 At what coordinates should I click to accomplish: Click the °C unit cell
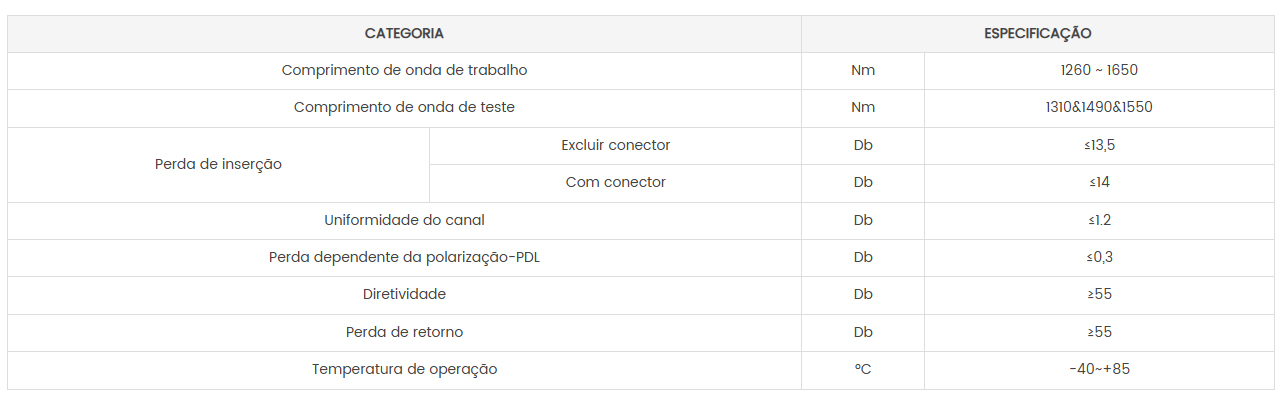[x=863, y=370]
